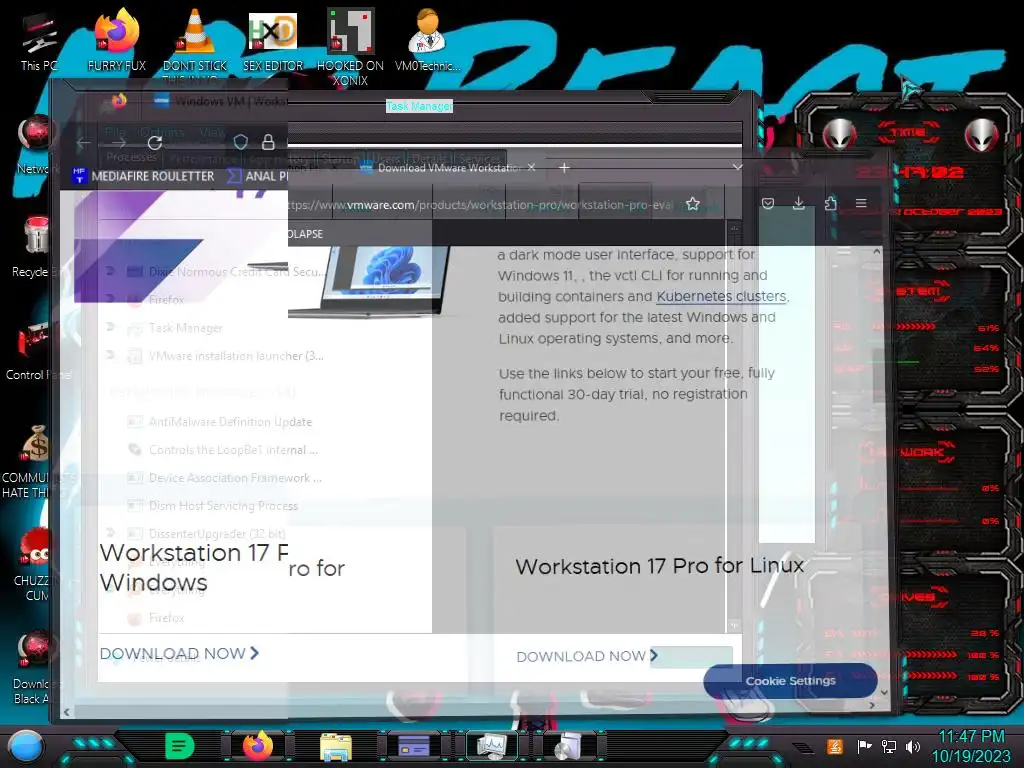Expand the Task Manager row in process list
The image size is (1024, 768).
click(x=110, y=327)
